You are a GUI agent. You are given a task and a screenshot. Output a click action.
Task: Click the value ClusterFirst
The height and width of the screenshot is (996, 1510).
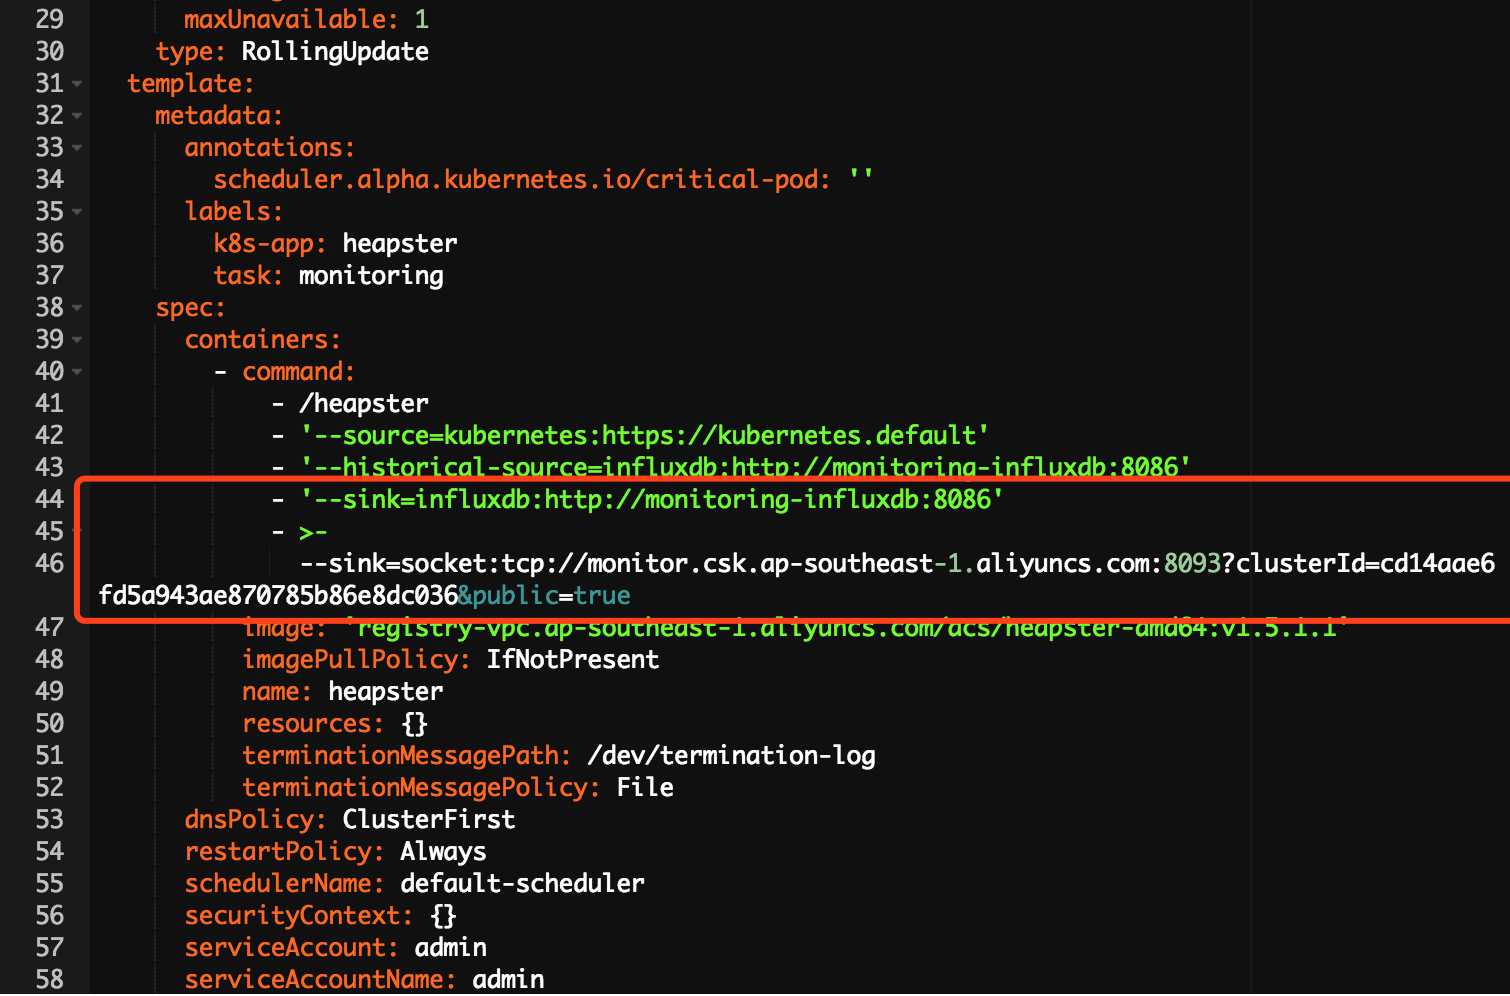pos(429,820)
